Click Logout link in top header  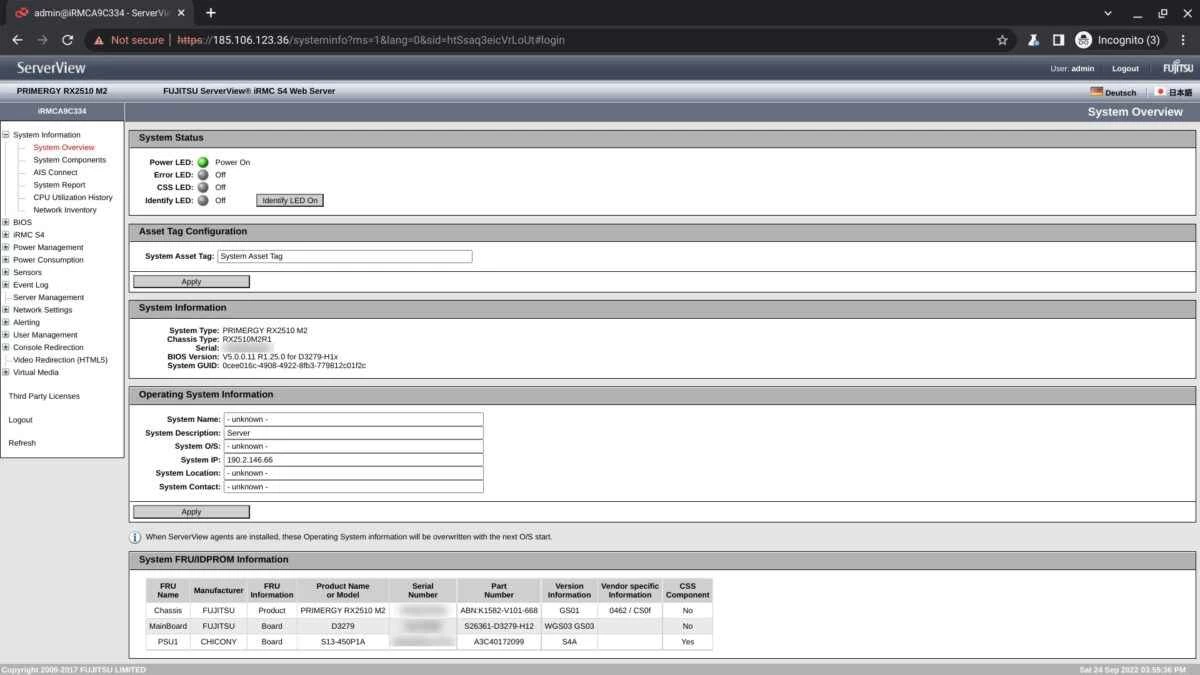point(1125,69)
